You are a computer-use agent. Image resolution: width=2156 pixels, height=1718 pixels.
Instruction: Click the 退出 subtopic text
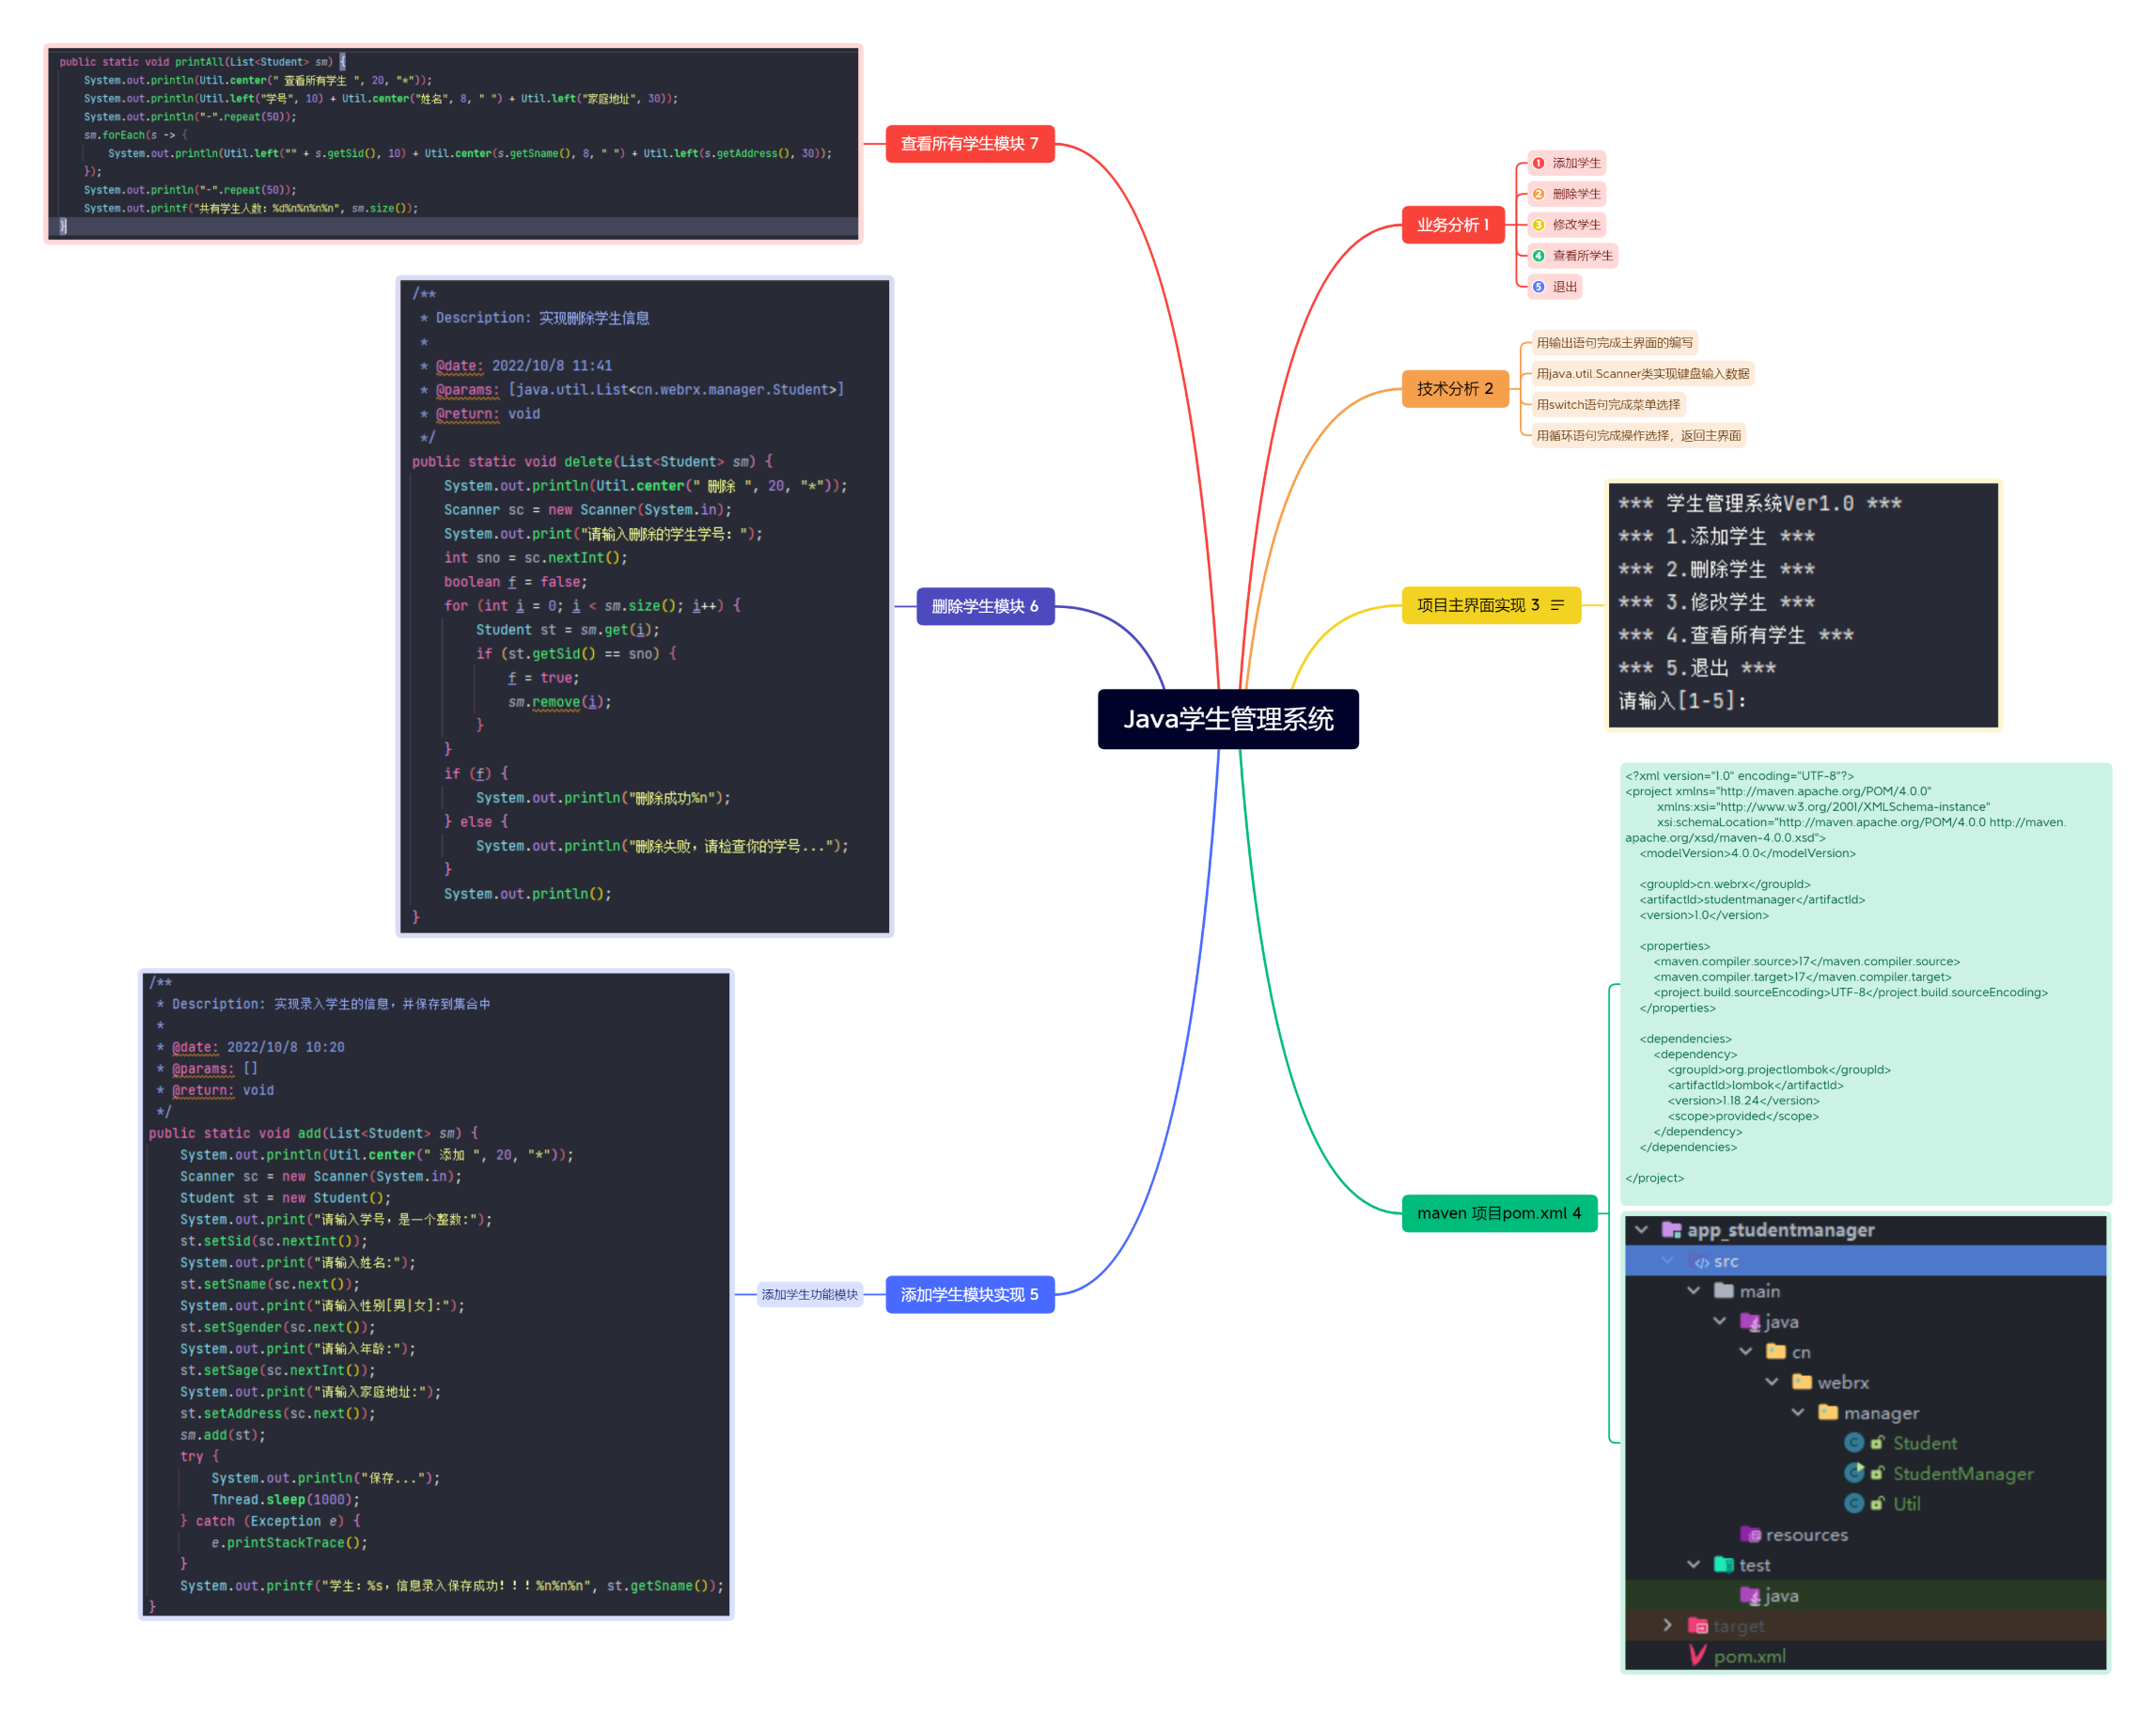(x=1564, y=287)
